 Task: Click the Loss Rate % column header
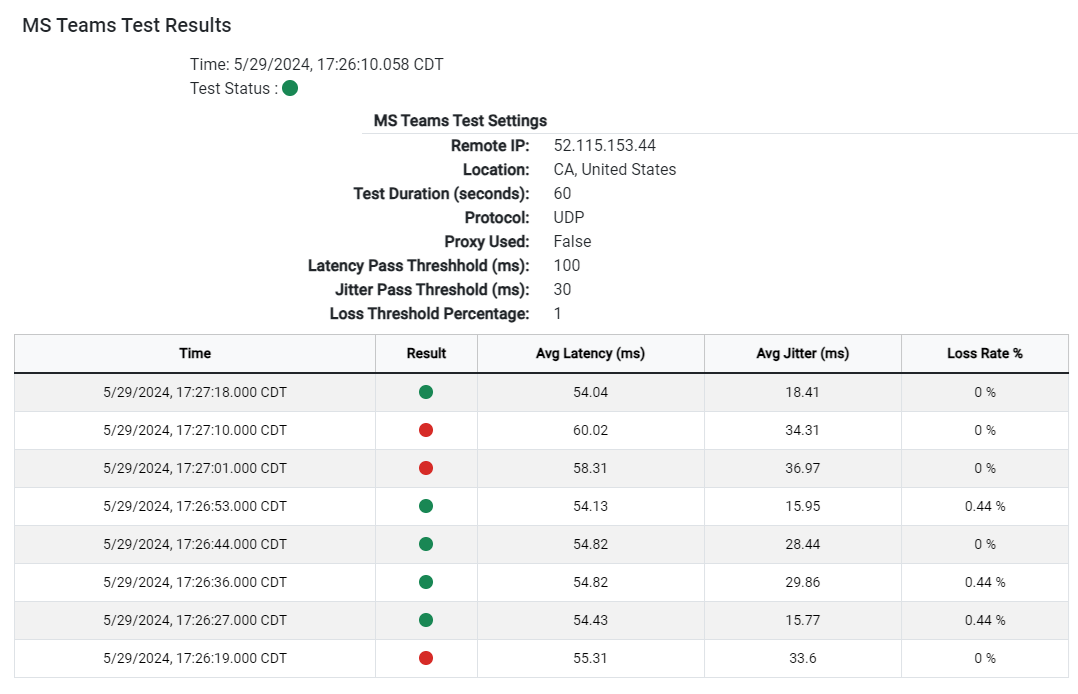(985, 354)
